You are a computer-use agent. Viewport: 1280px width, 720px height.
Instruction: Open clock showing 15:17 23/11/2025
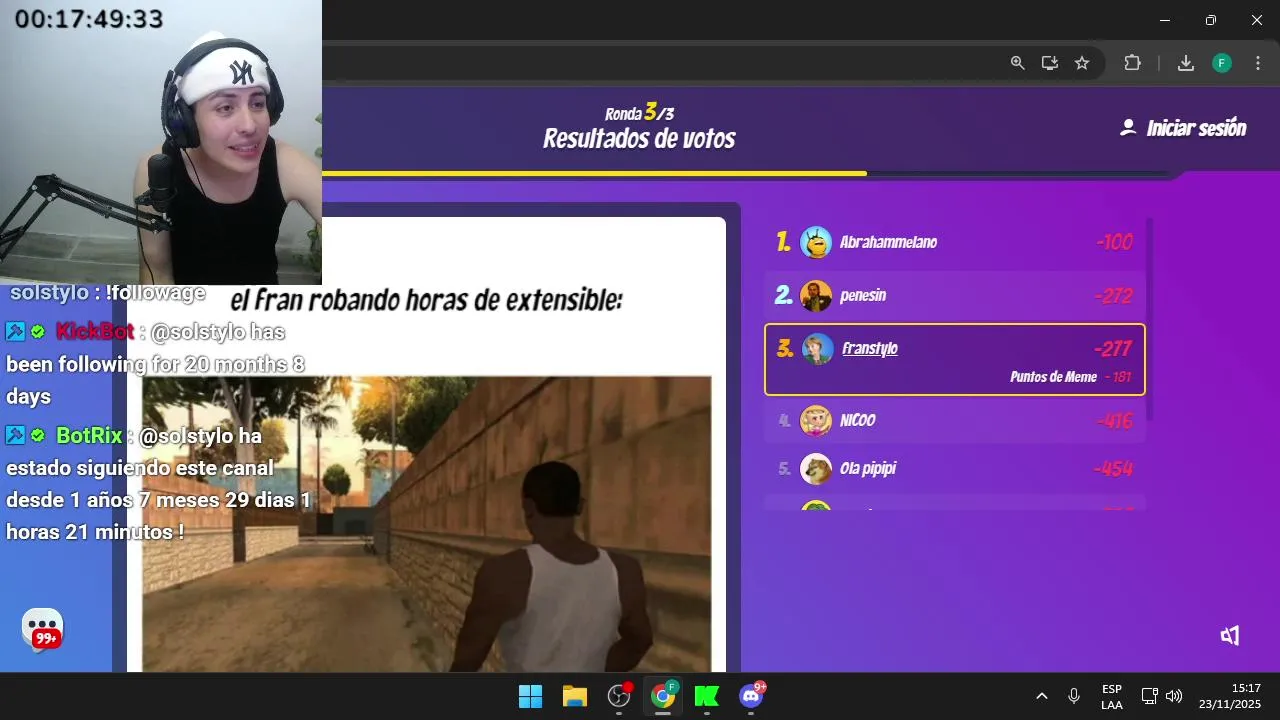(x=1231, y=697)
